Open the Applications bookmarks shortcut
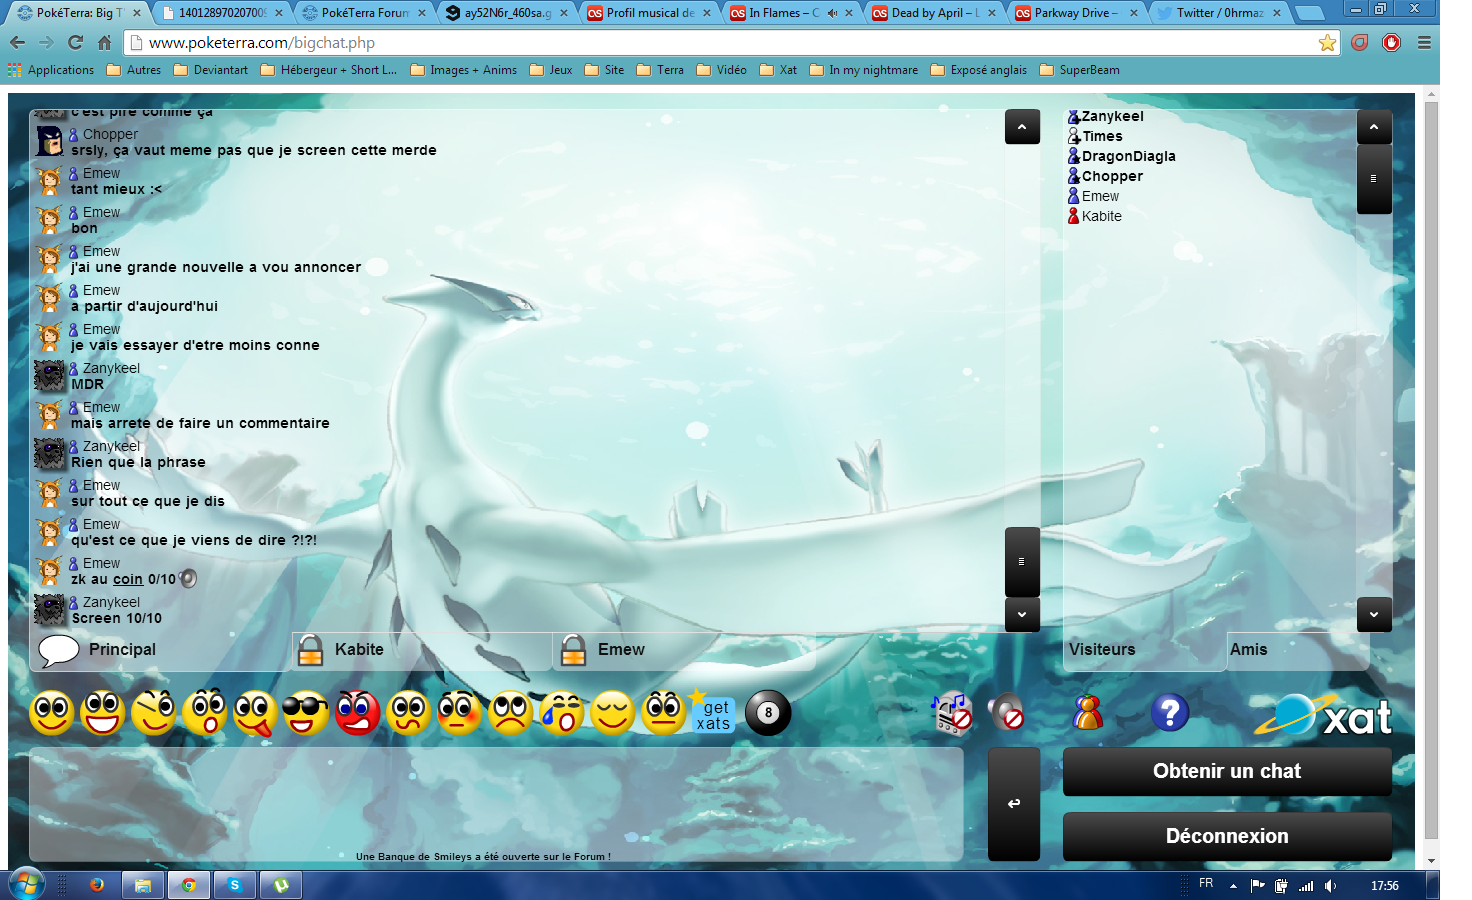 tap(51, 70)
